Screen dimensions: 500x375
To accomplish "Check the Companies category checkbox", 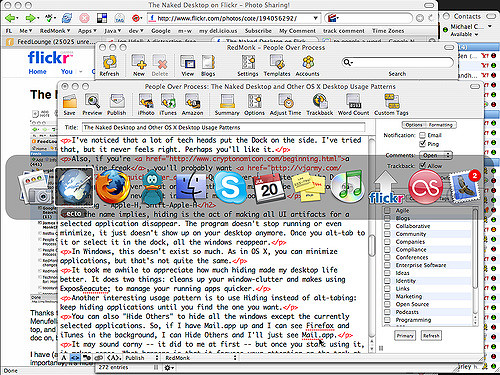I will tap(387, 241).
